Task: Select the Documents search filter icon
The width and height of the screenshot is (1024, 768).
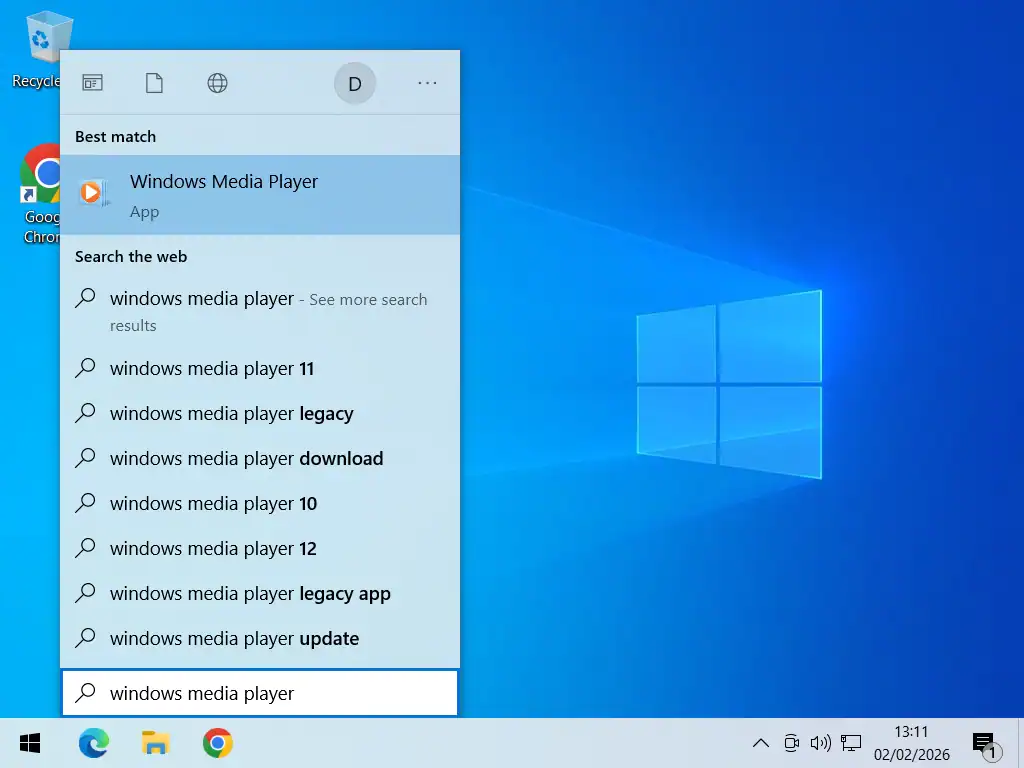Action: (x=154, y=83)
